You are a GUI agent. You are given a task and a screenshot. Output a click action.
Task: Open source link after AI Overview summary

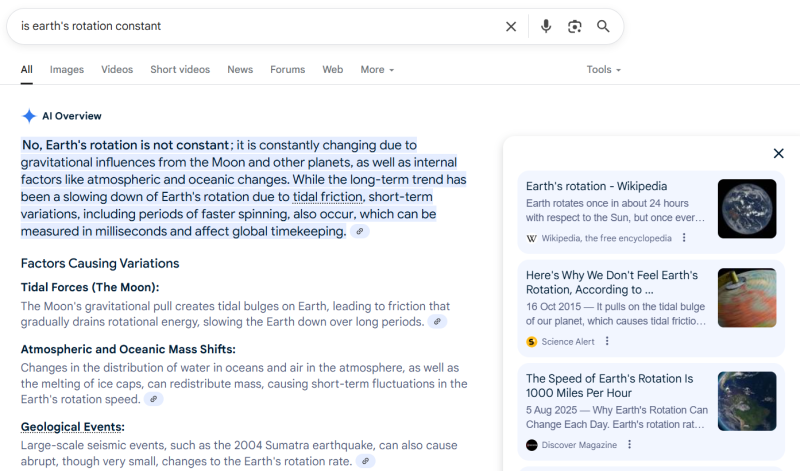tap(360, 232)
